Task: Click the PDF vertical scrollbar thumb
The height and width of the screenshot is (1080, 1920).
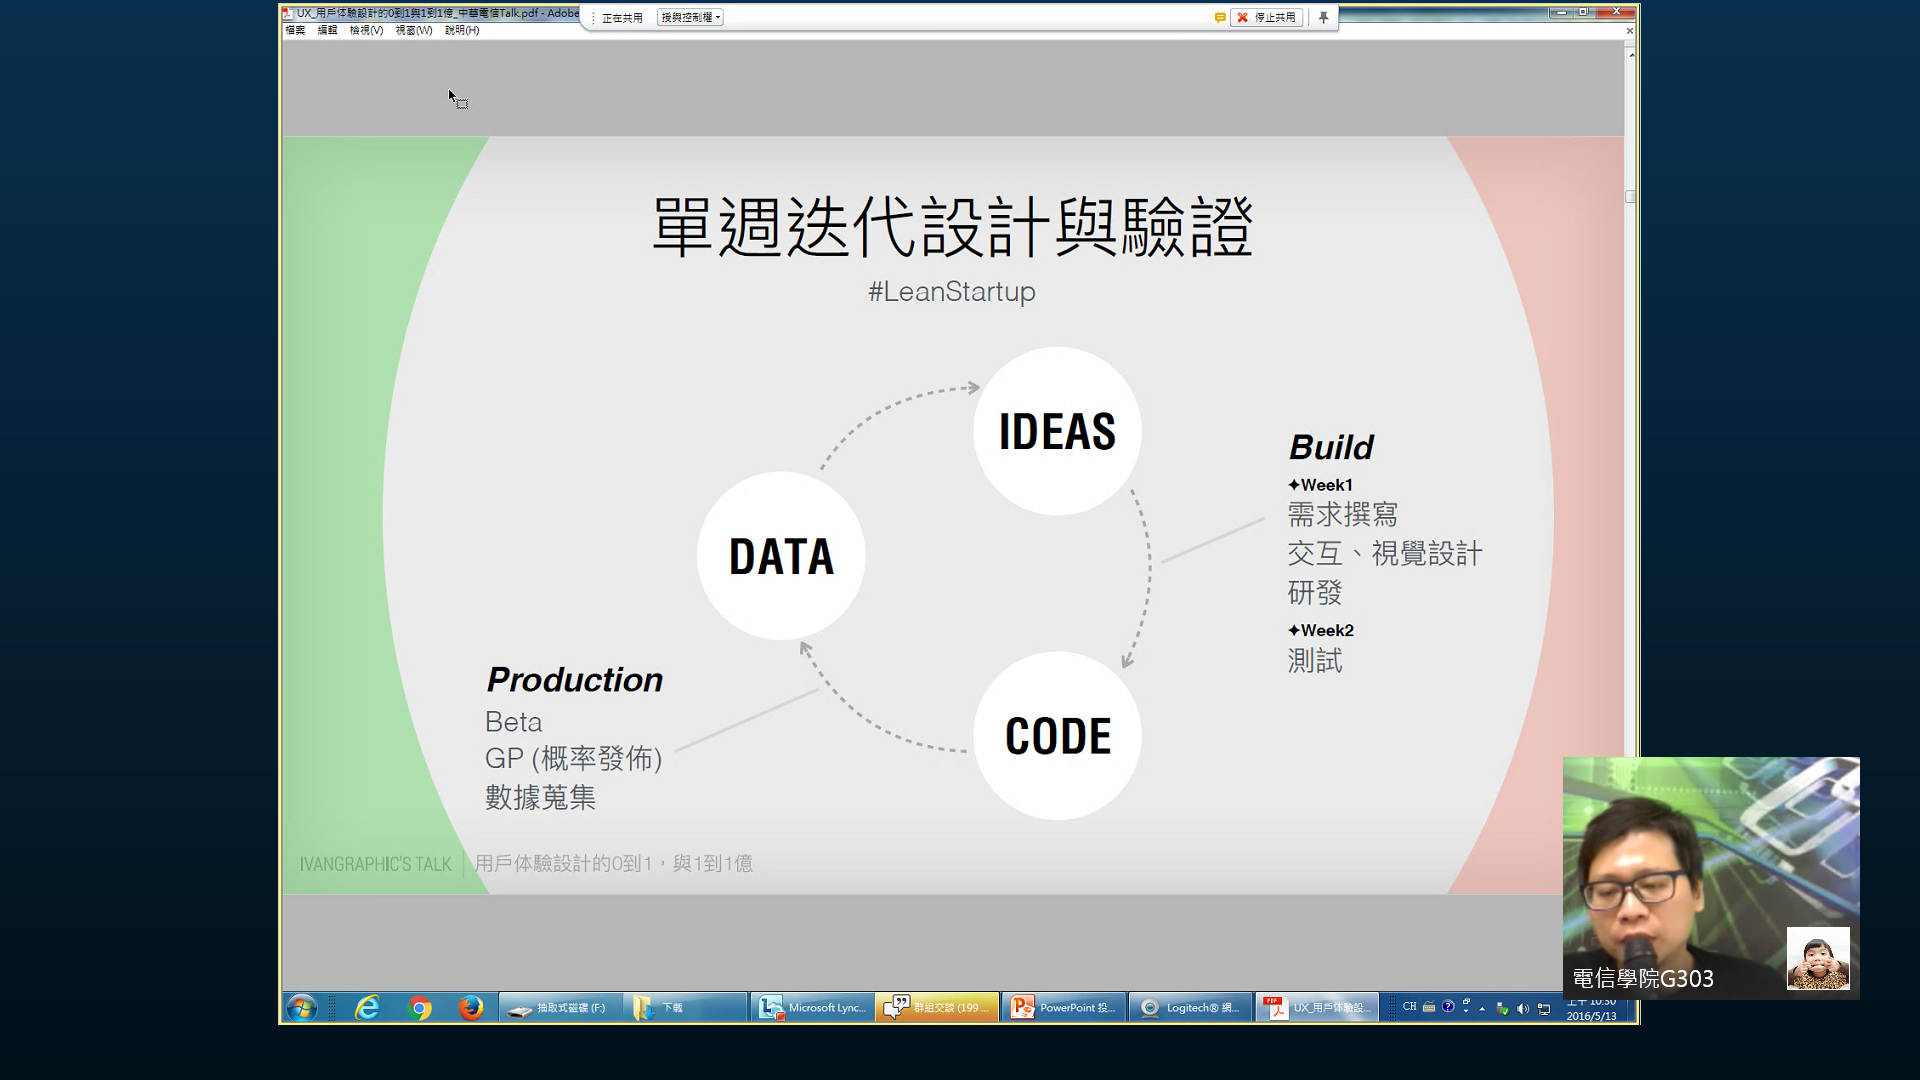Action: click(1630, 196)
